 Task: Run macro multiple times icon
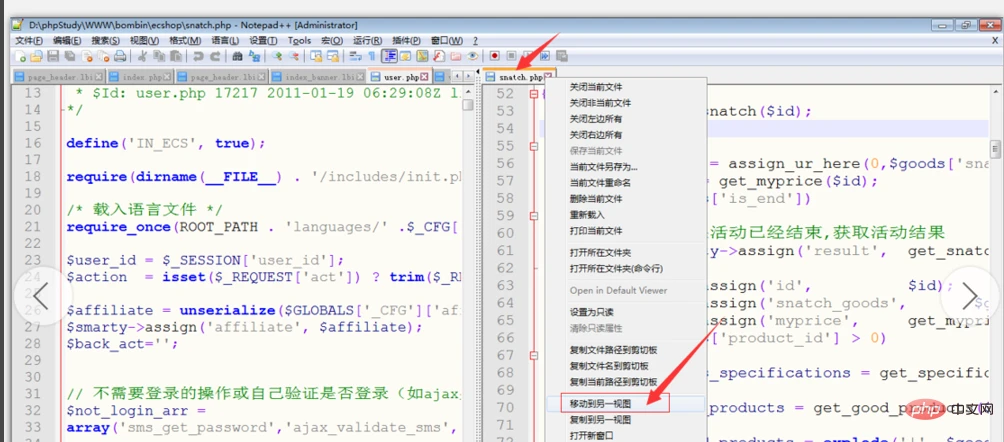[x=545, y=56]
